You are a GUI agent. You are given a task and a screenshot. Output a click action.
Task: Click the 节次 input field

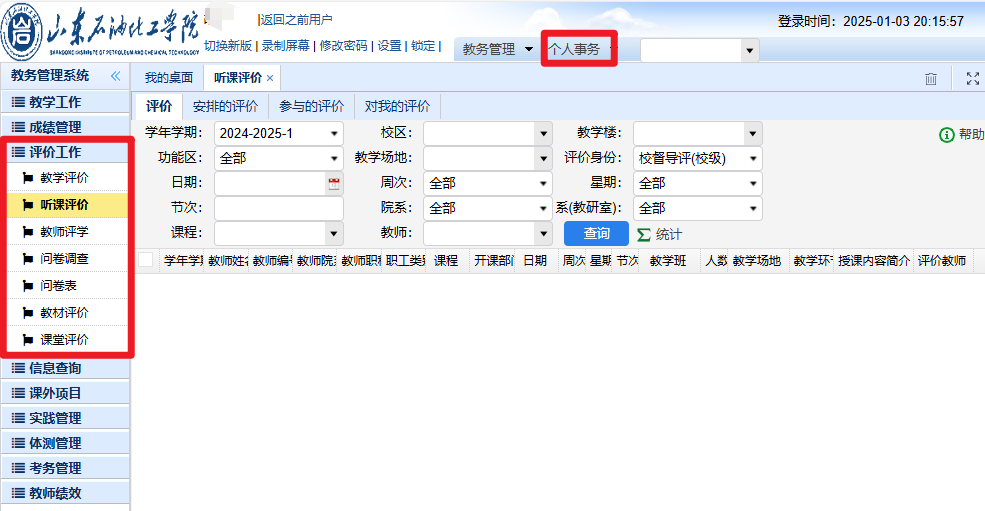(278, 208)
